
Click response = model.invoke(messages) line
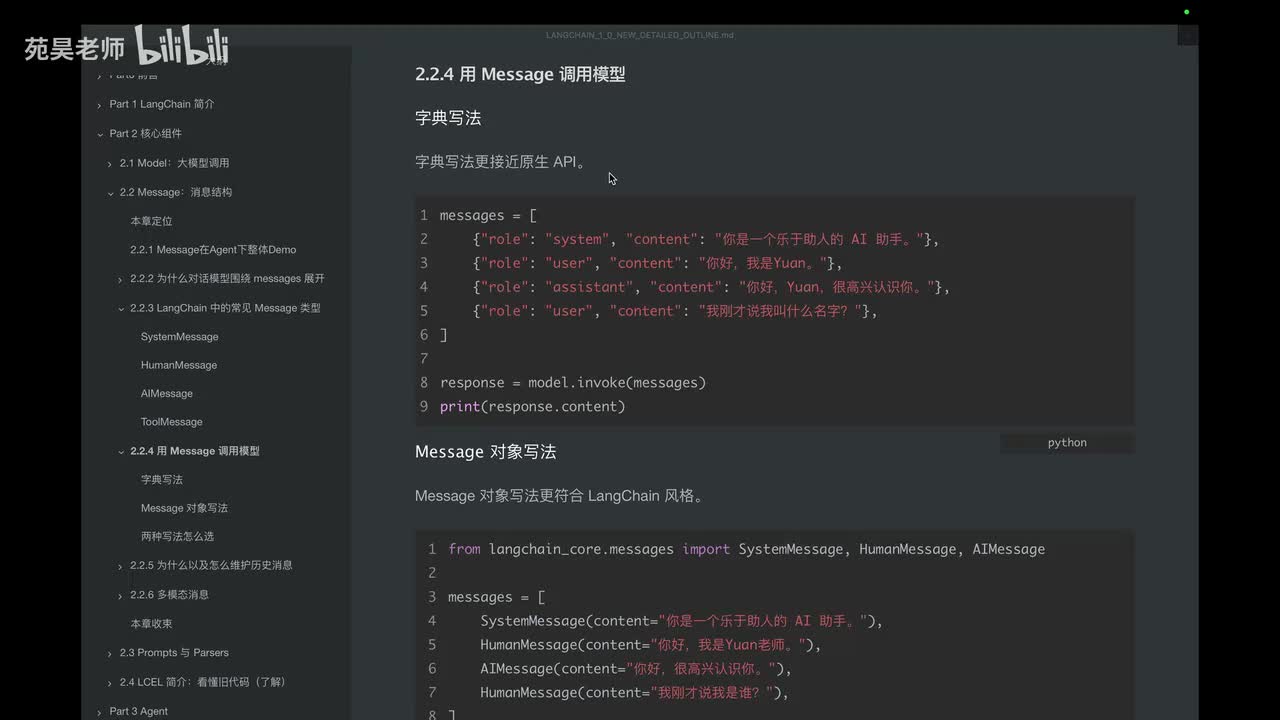point(573,383)
